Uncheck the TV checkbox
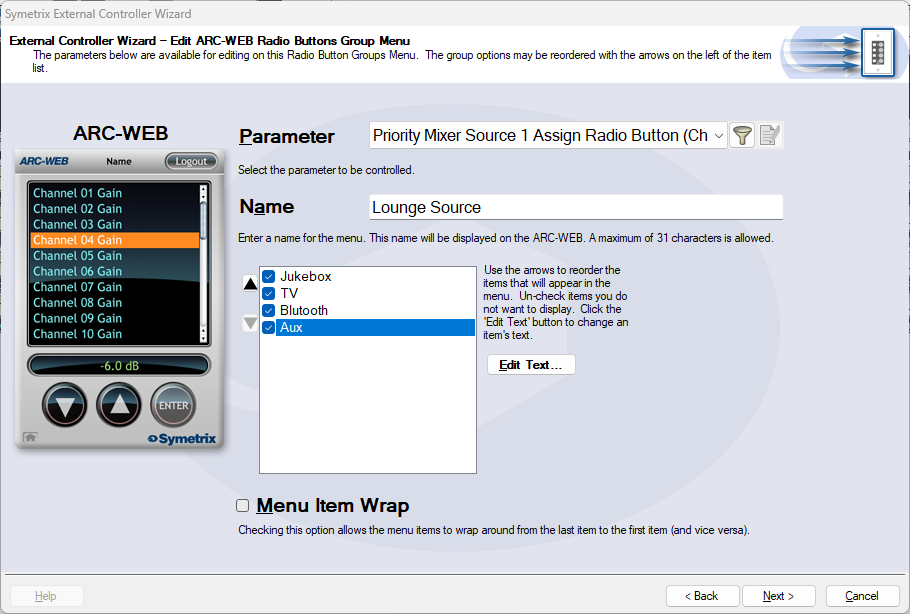This screenshot has height=614, width=910. [x=268, y=294]
